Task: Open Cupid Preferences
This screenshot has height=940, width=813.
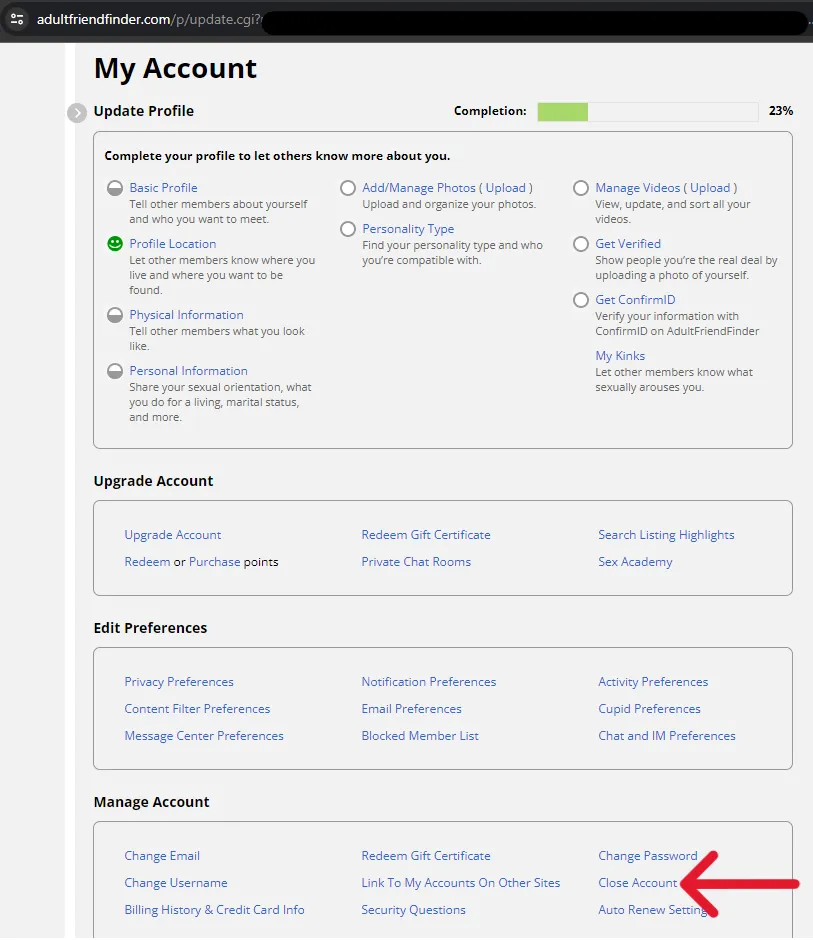Action: point(649,709)
